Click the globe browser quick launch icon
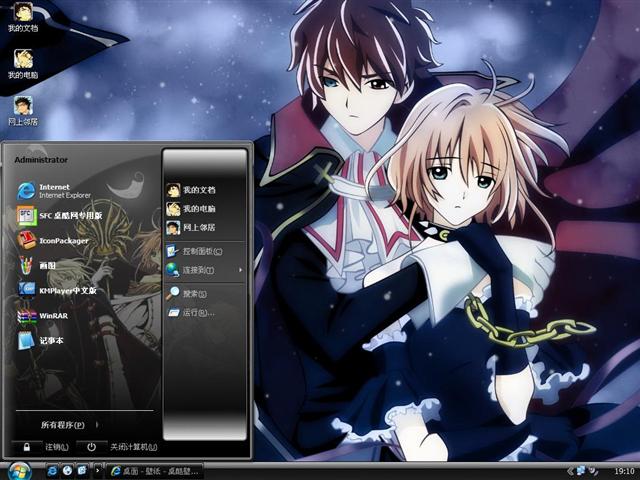 [67, 471]
